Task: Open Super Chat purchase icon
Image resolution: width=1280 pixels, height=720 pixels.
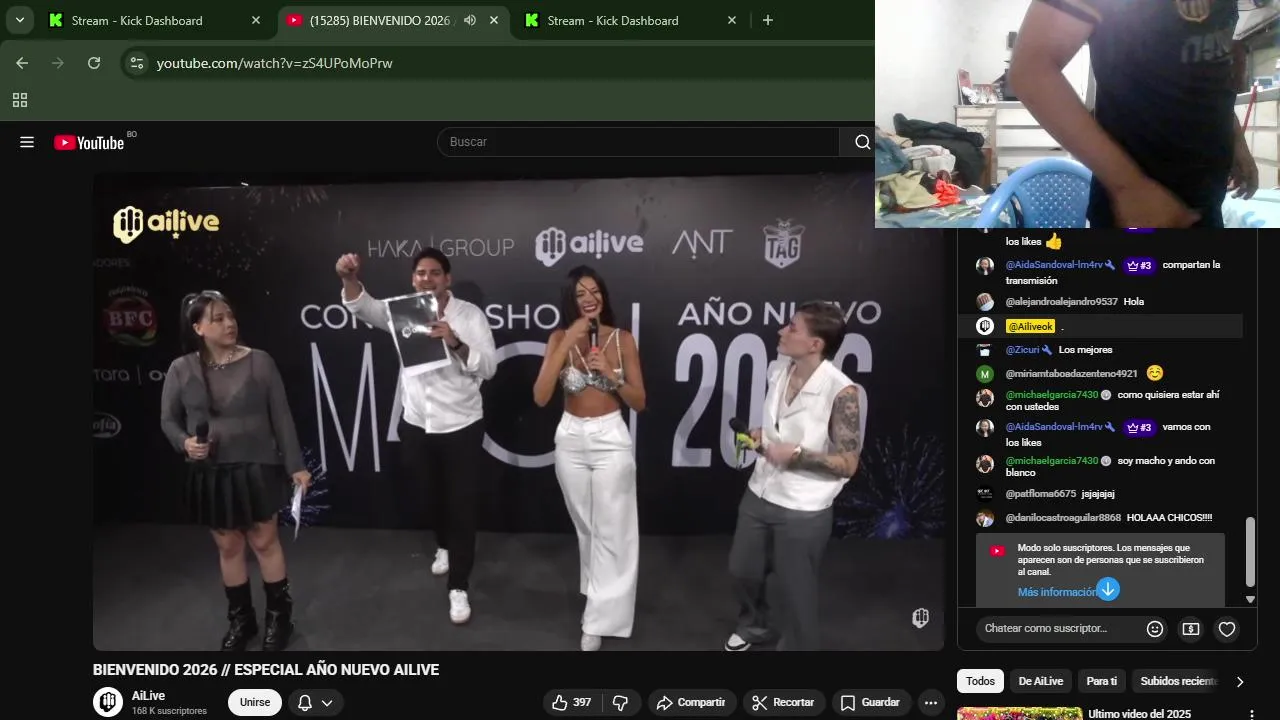Action: tap(1190, 629)
